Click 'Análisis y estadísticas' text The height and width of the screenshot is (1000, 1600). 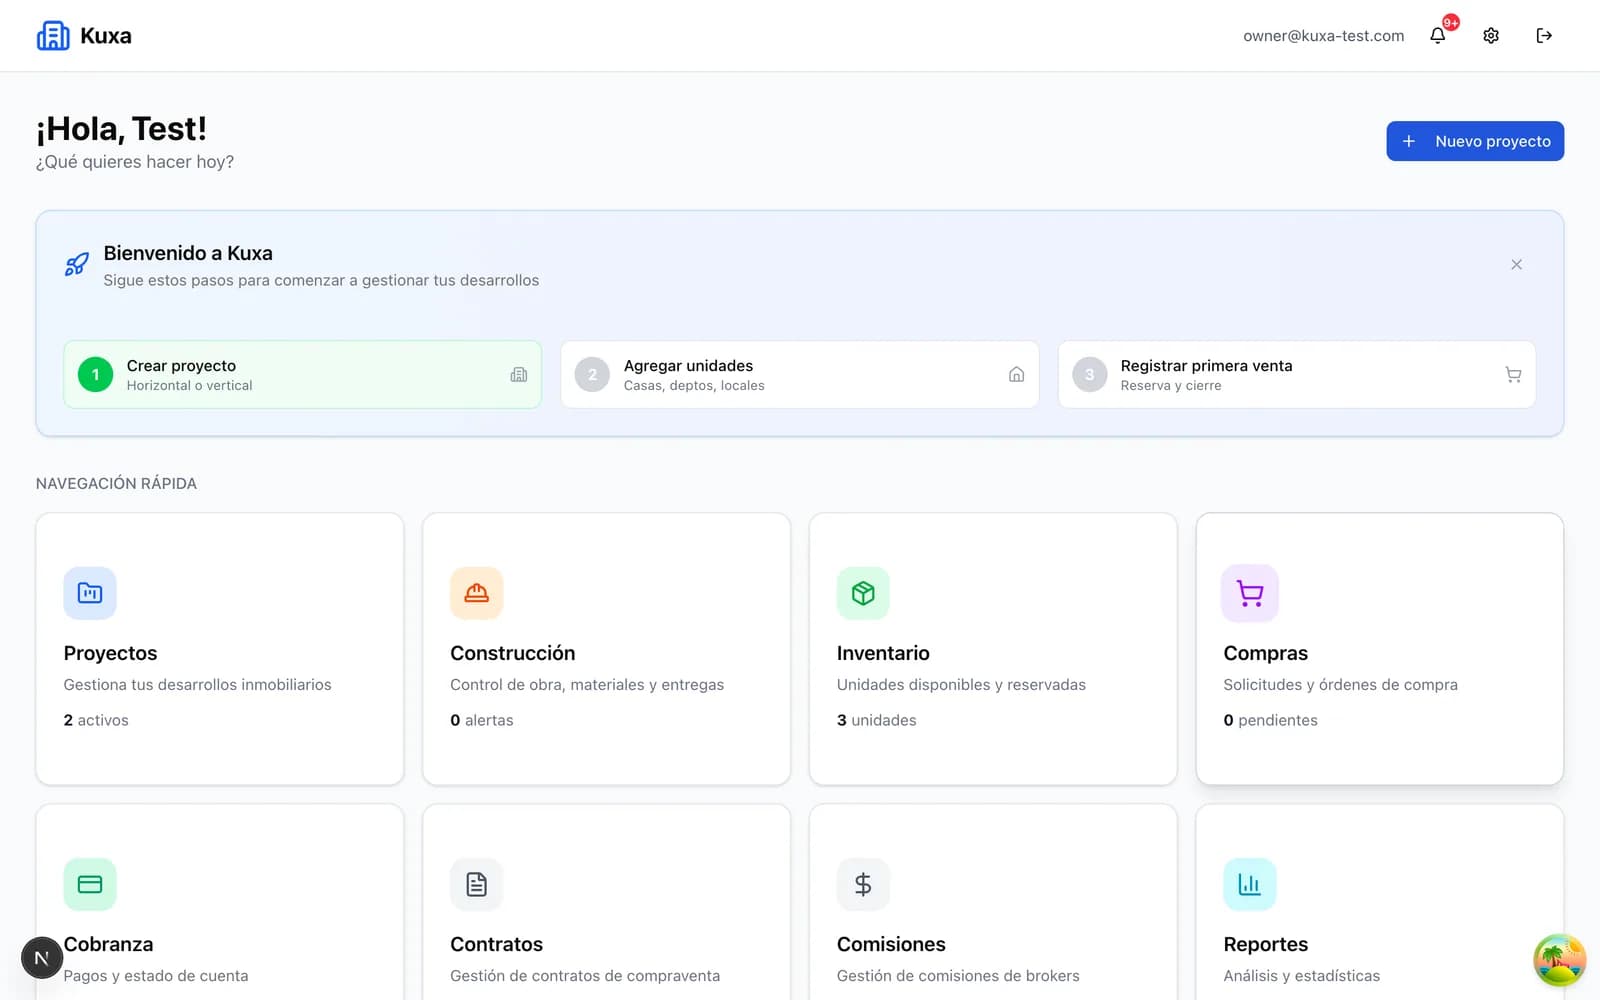(x=1301, y=976)
